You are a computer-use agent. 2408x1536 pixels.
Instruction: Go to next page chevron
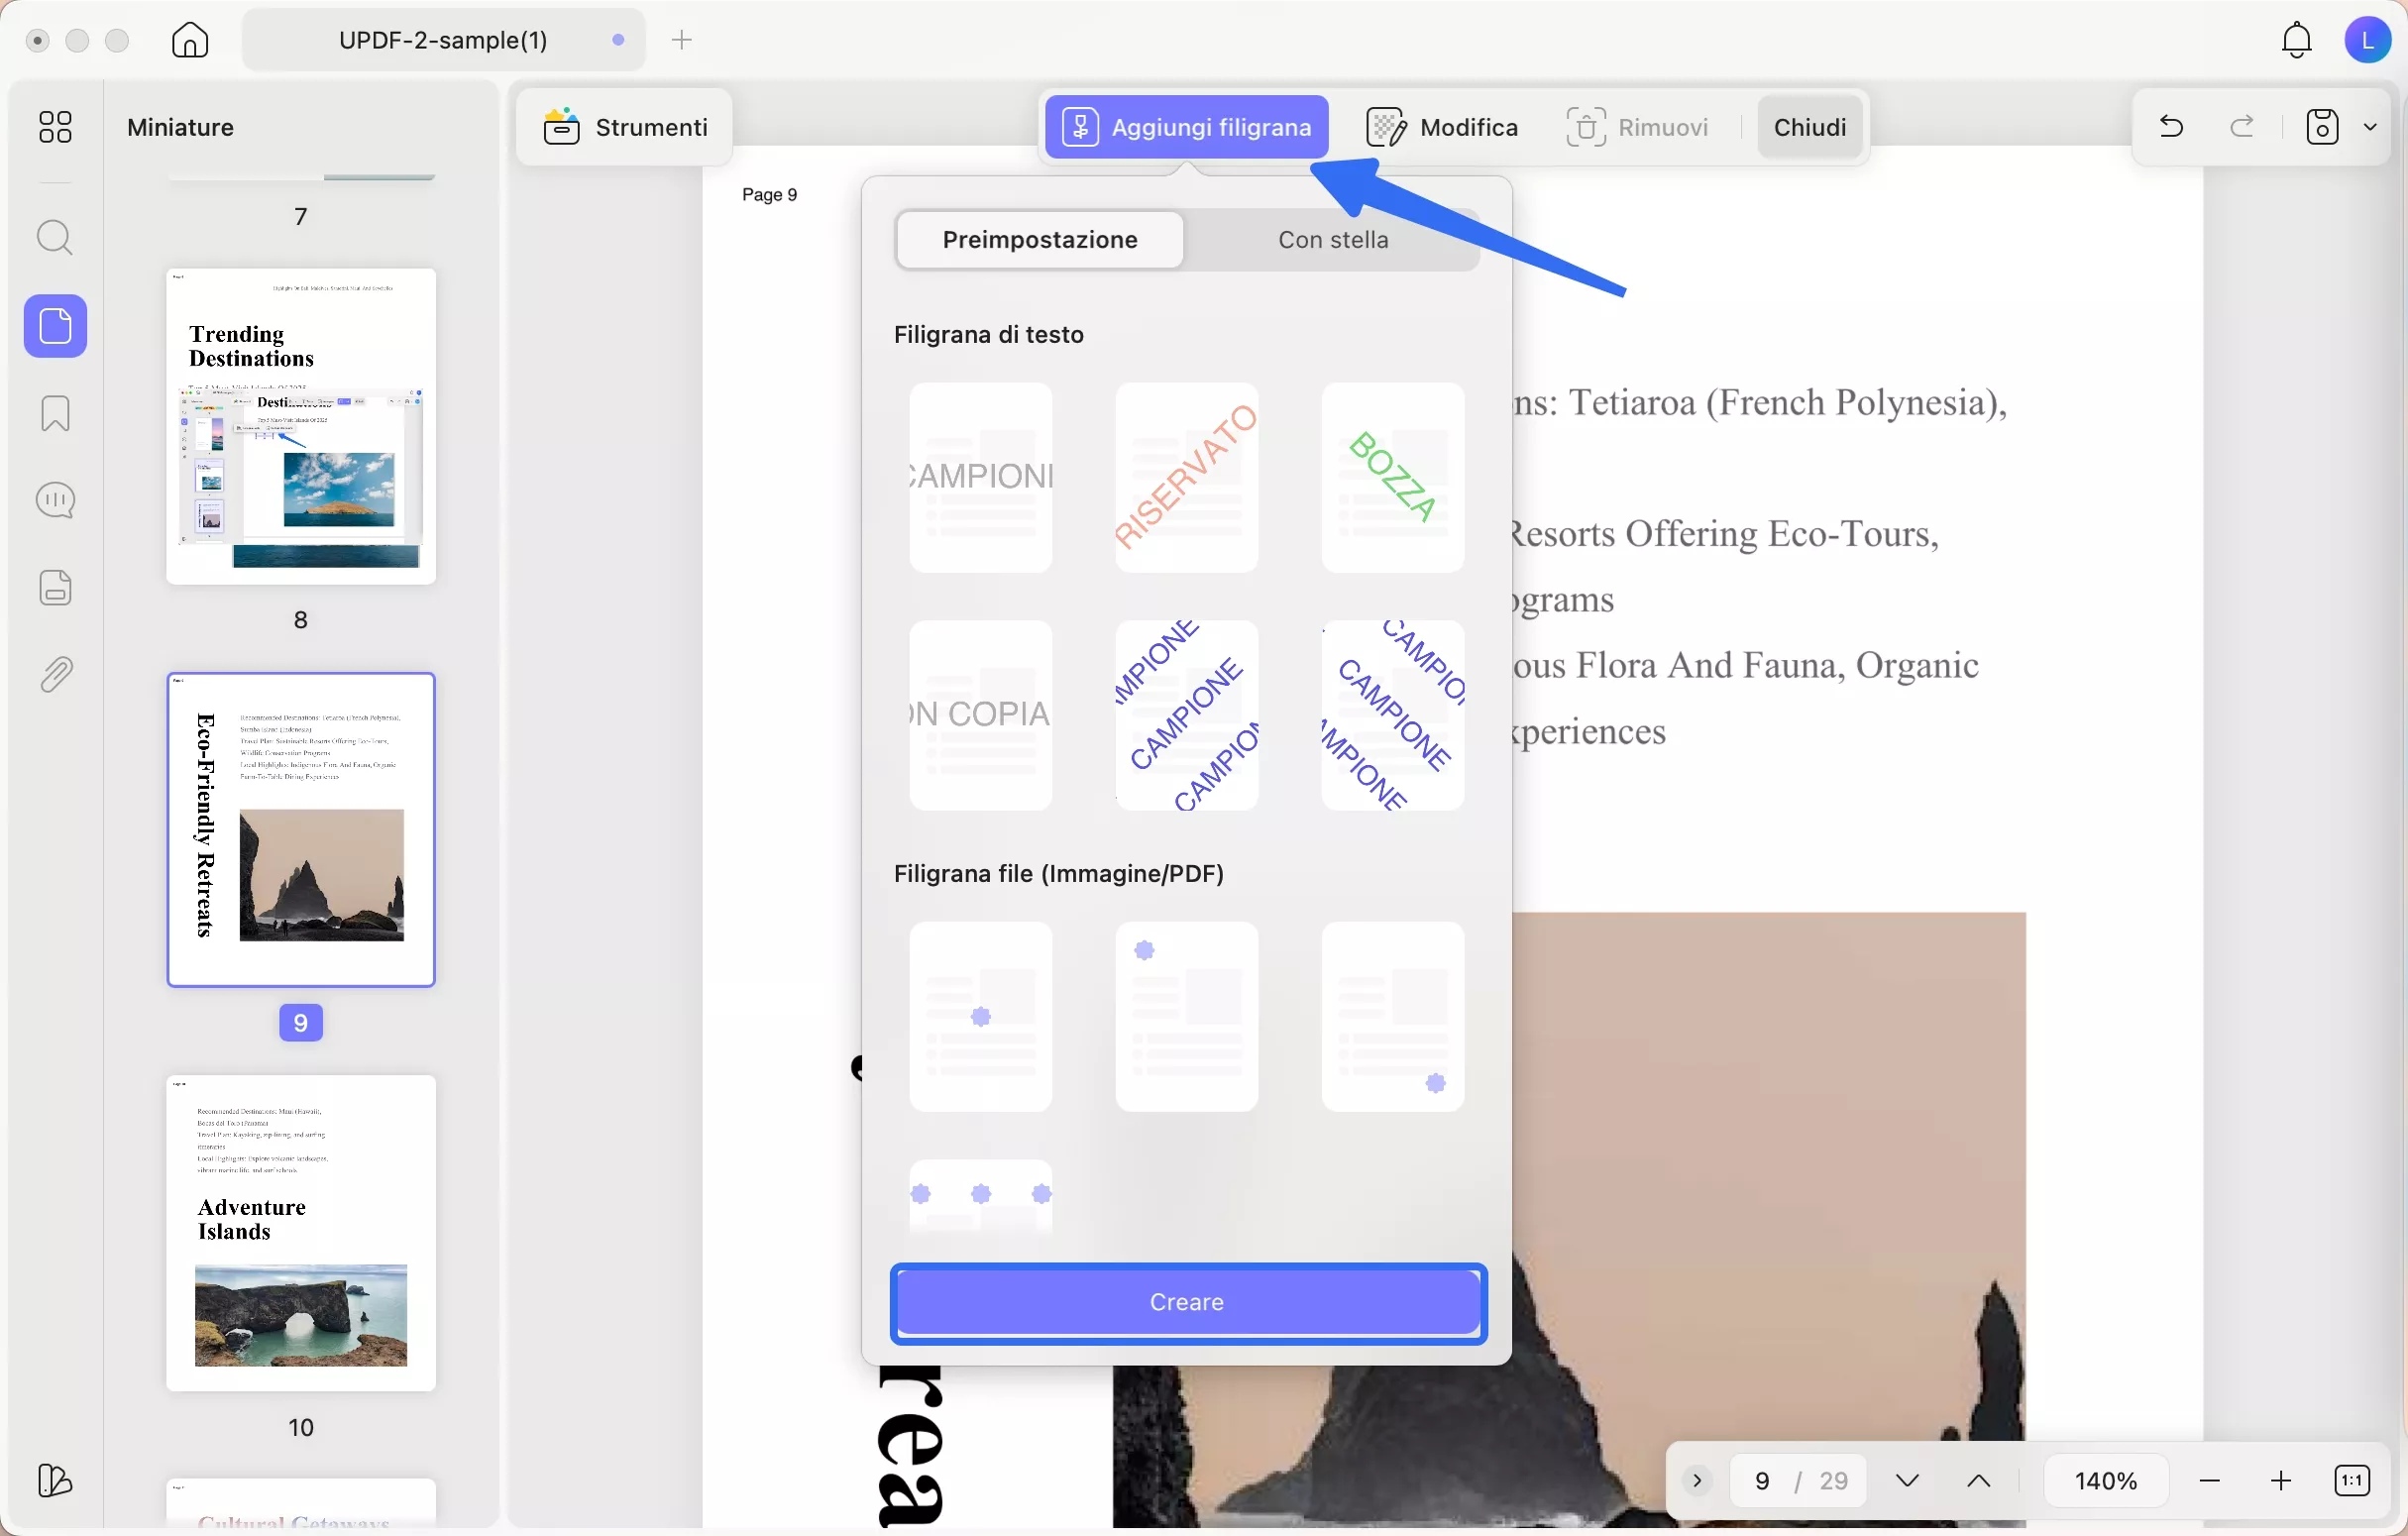[1907, 1481]
